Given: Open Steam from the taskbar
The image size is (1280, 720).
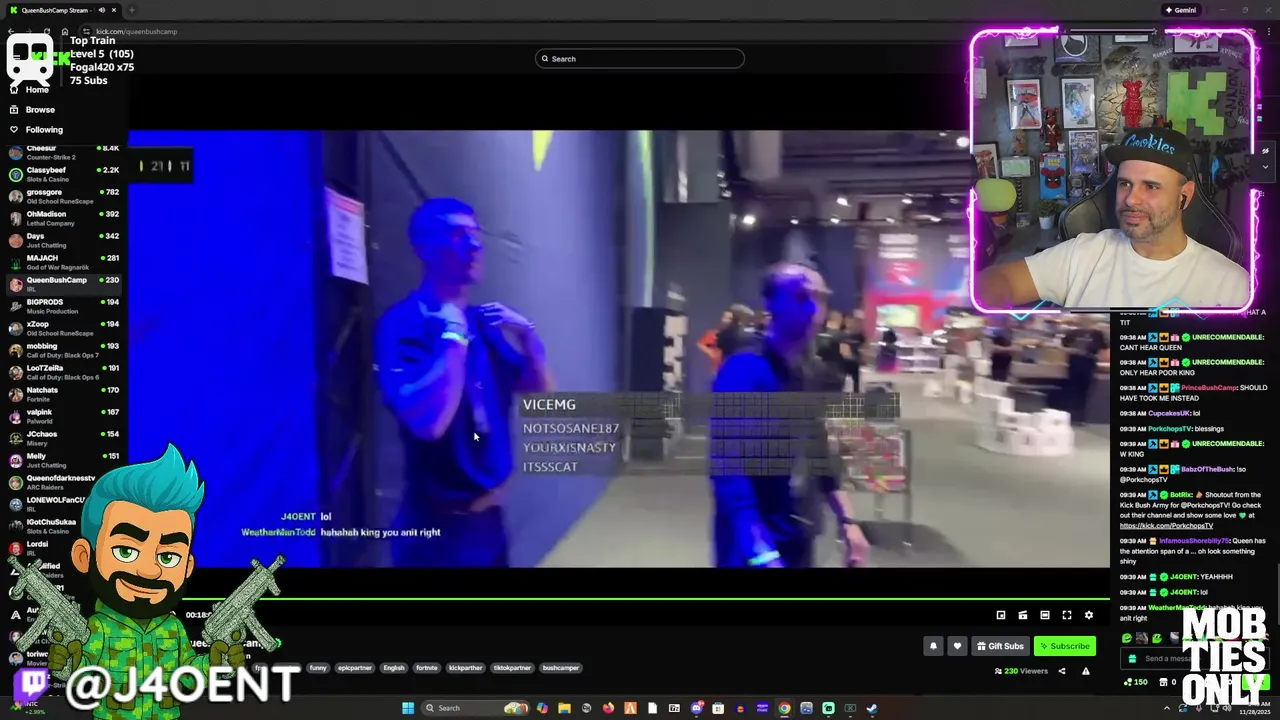Looking at the screenshot, I should coord(872,708).
